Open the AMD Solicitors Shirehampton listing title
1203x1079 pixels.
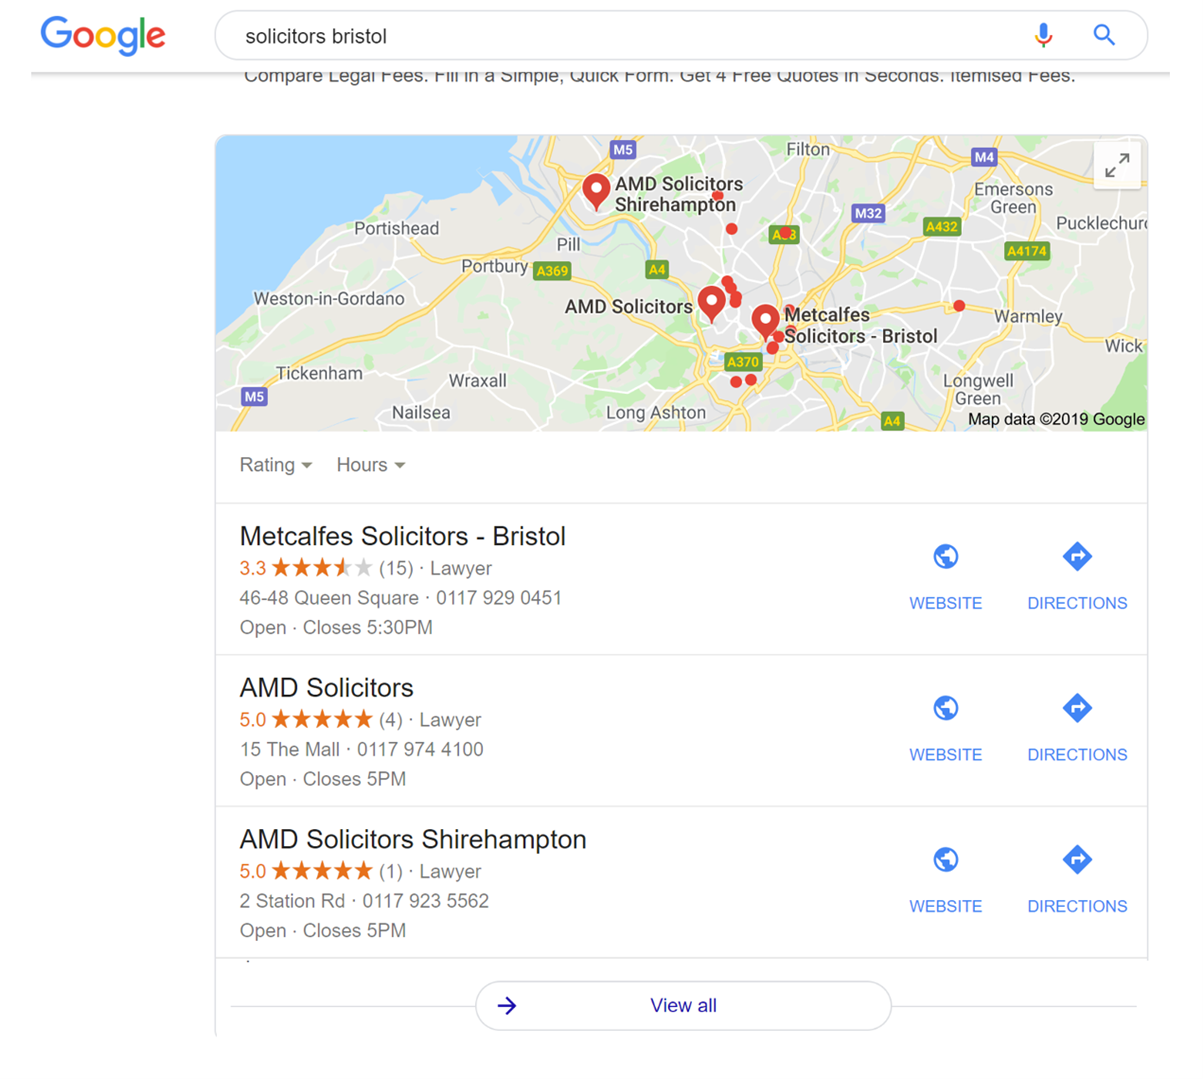(x=412, y=840)
